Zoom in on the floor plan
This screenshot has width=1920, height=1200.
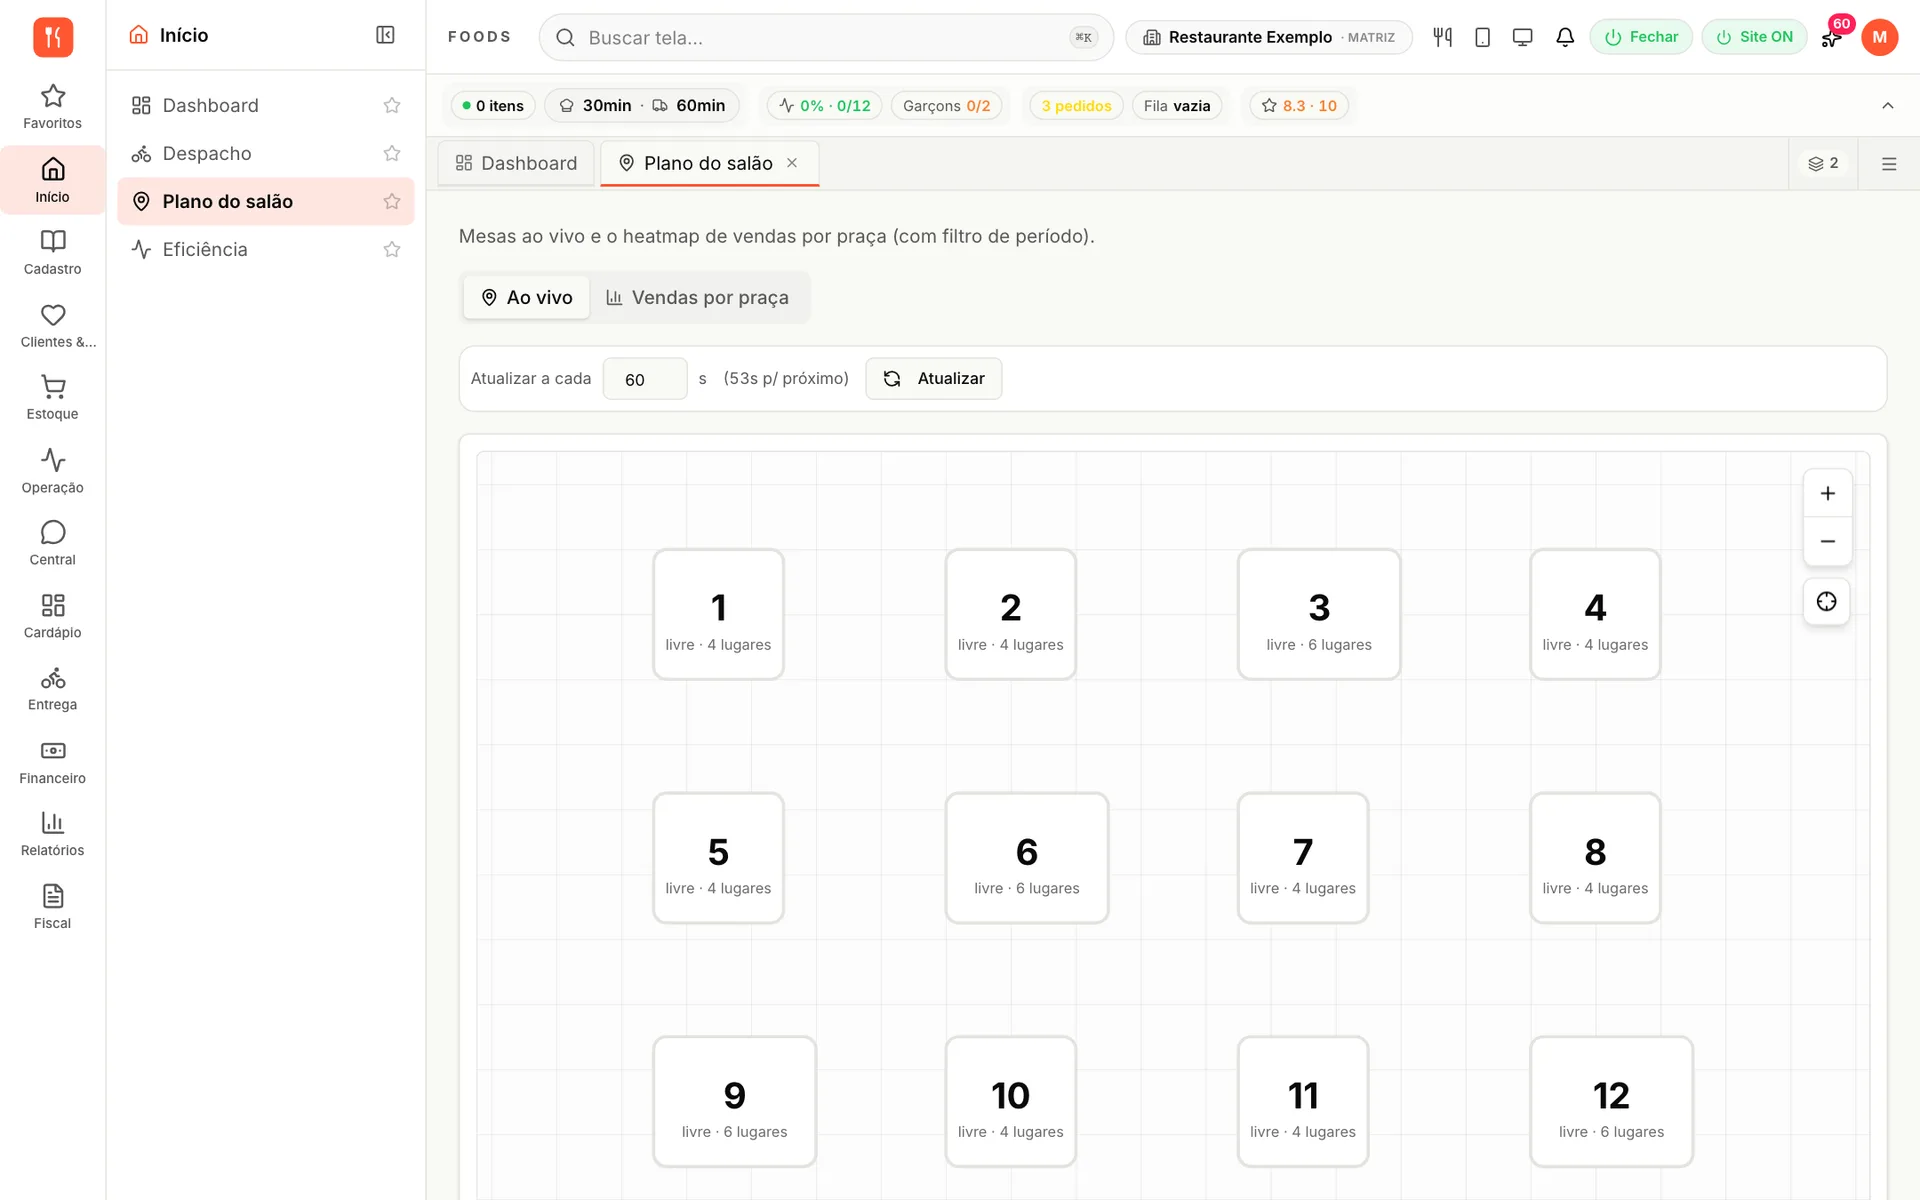point(1827,493)
